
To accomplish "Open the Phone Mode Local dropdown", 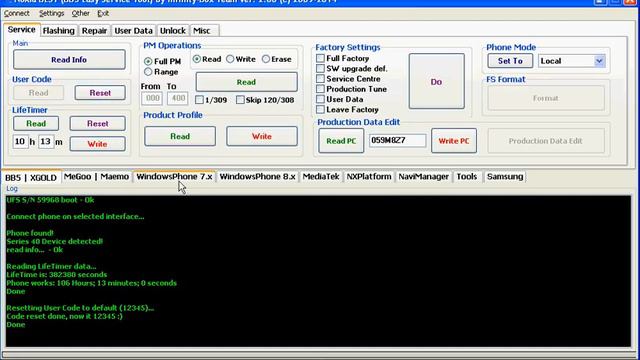I will 571,61.
